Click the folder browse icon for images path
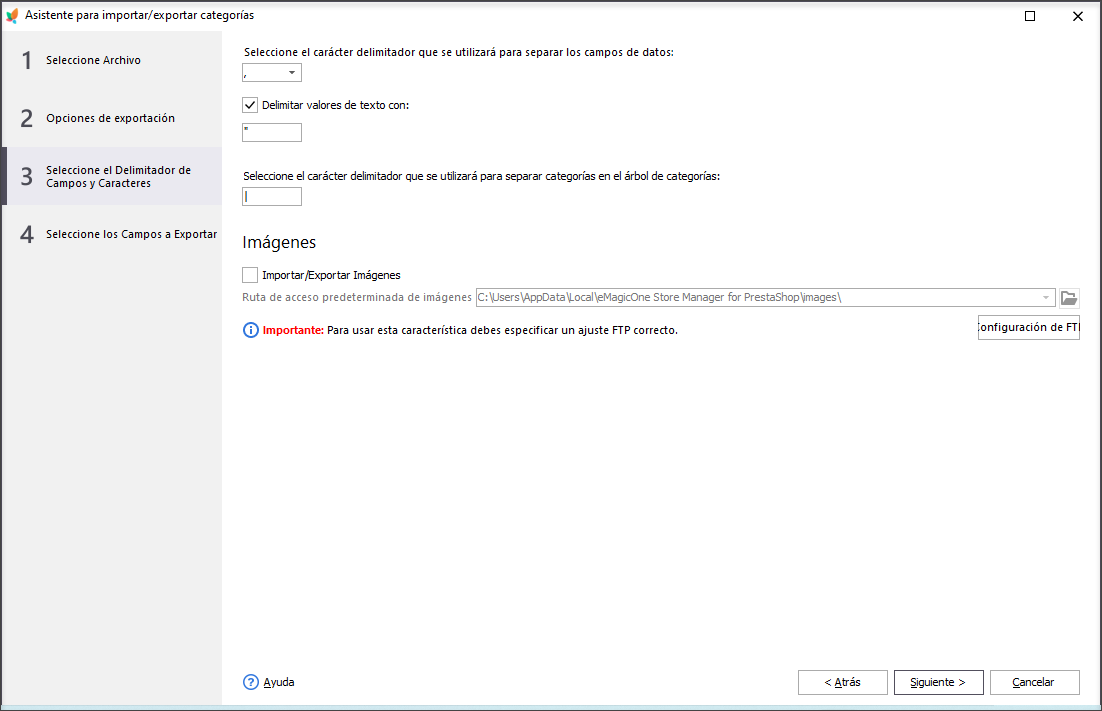This screenshot has height=711, width=1102. 1069,298
